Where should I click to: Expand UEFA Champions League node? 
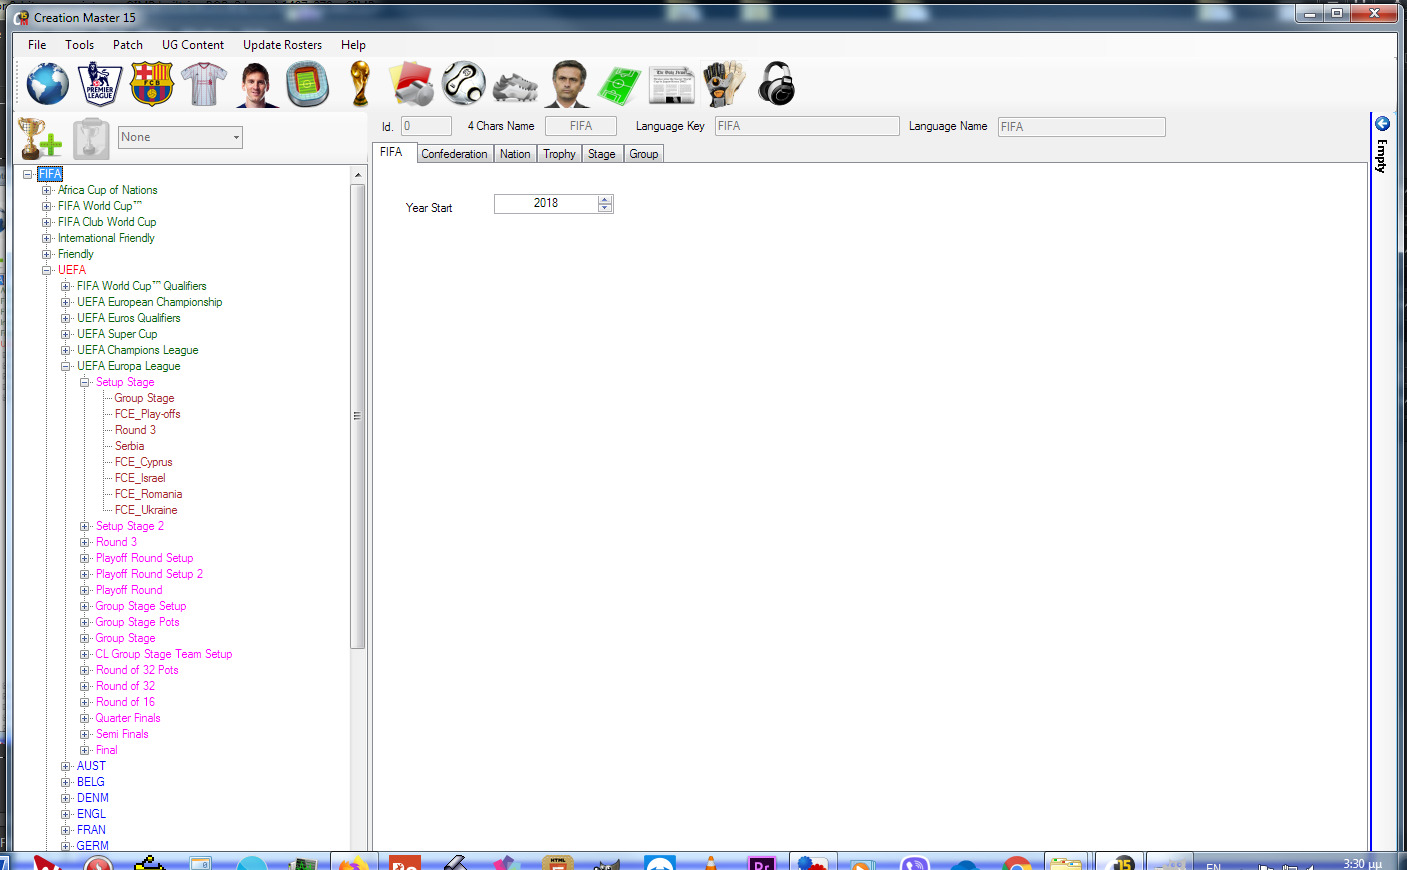tap(66, 350)
